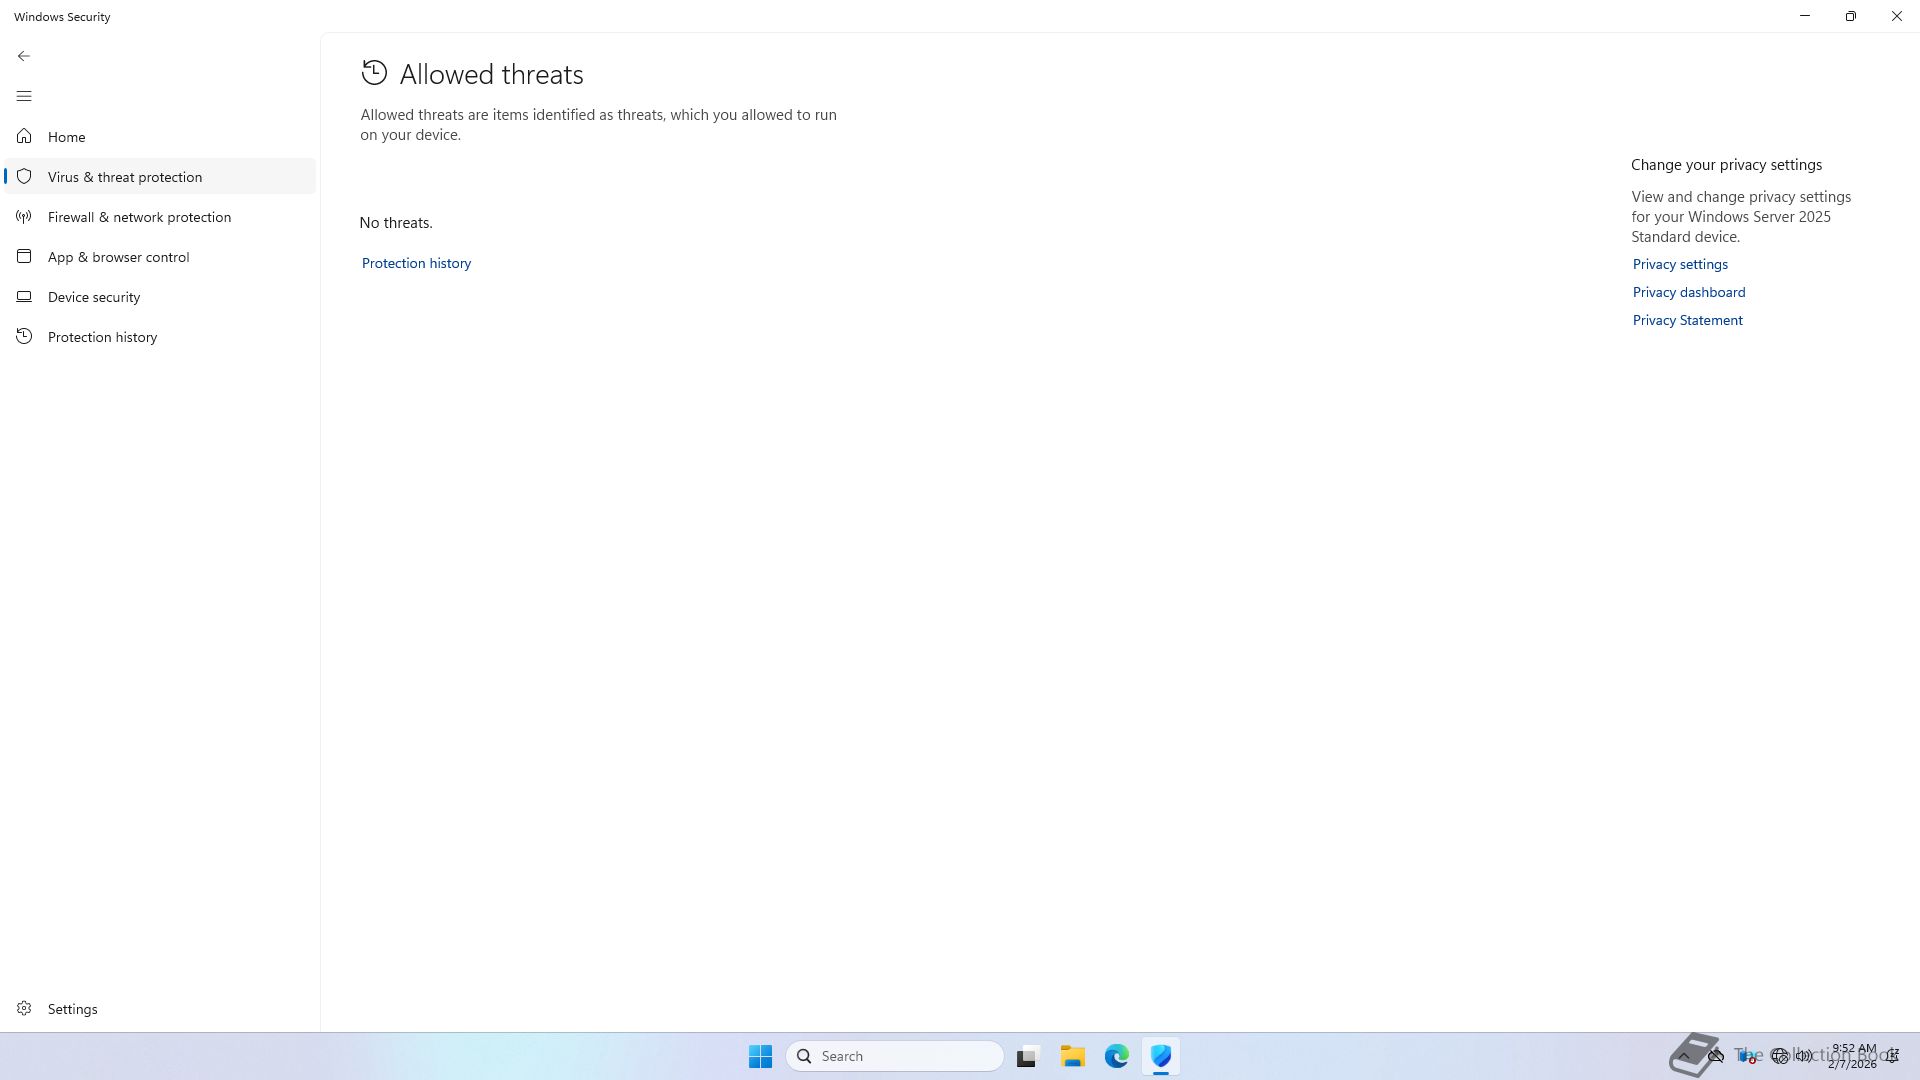Click the Virus & threat protection shield icon

(x=24, y=176)
